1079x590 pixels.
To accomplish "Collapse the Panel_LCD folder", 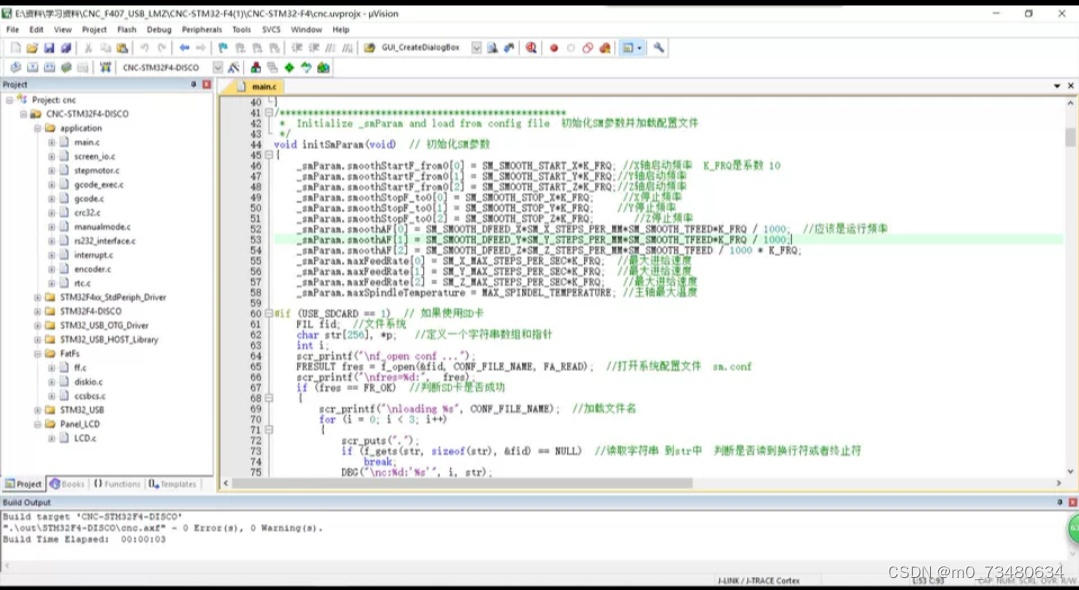I will point(37,424).
